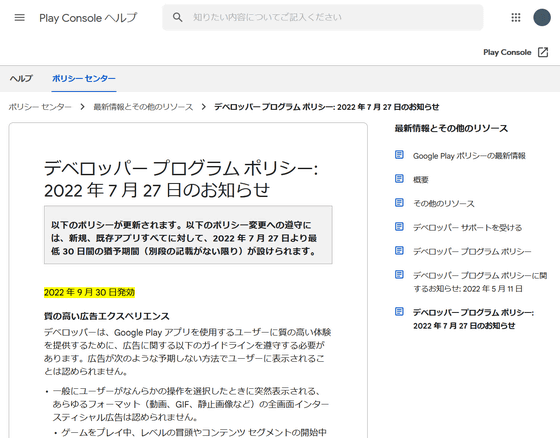Open the 2022 年 5 月 11 日 policy notice link

[480, 282]
